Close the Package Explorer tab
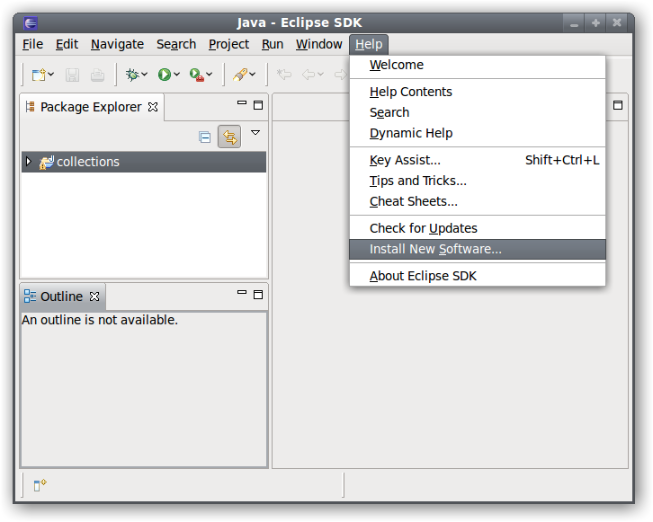653x522 pixels. (153, 107)
